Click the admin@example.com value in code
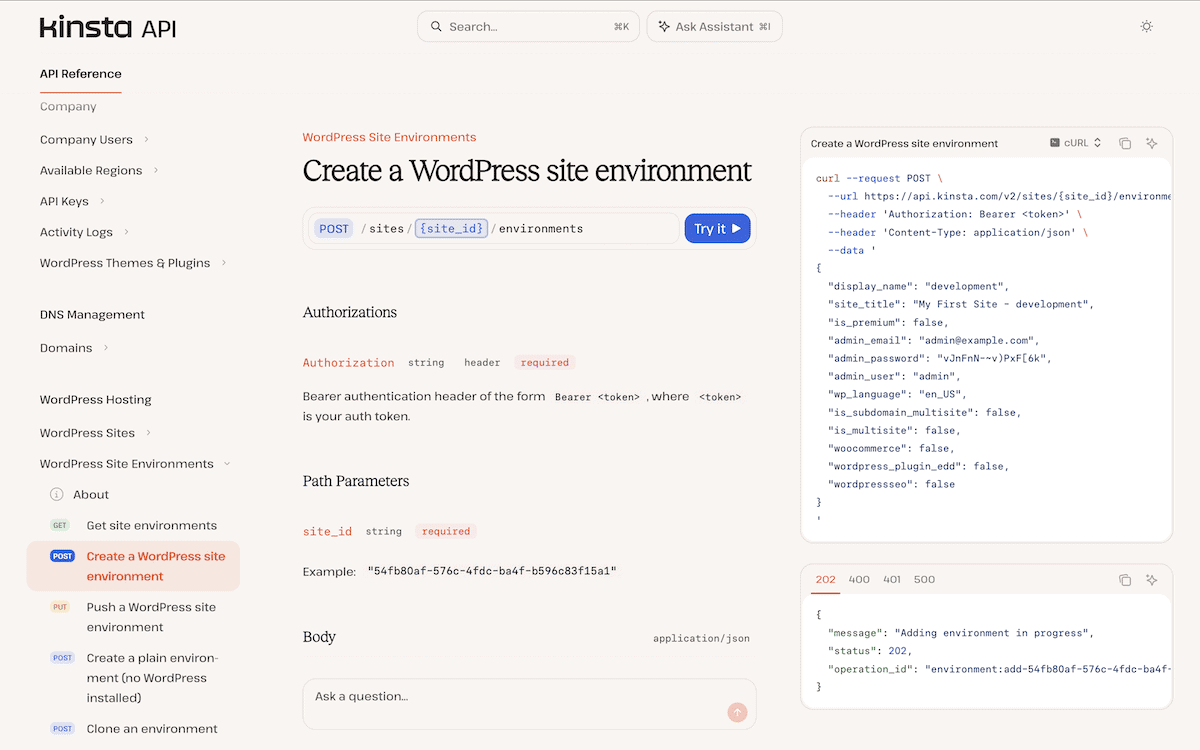 975,340
